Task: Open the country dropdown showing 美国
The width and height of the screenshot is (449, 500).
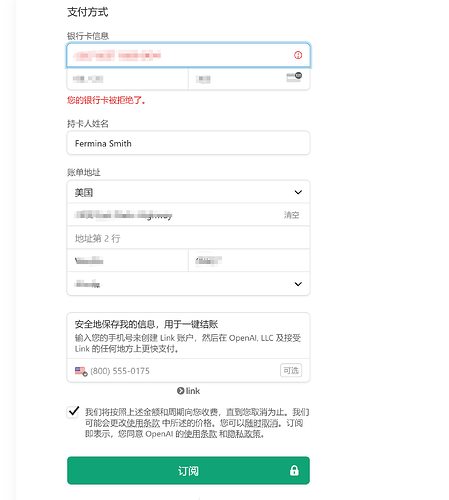Action: (188, 192)
